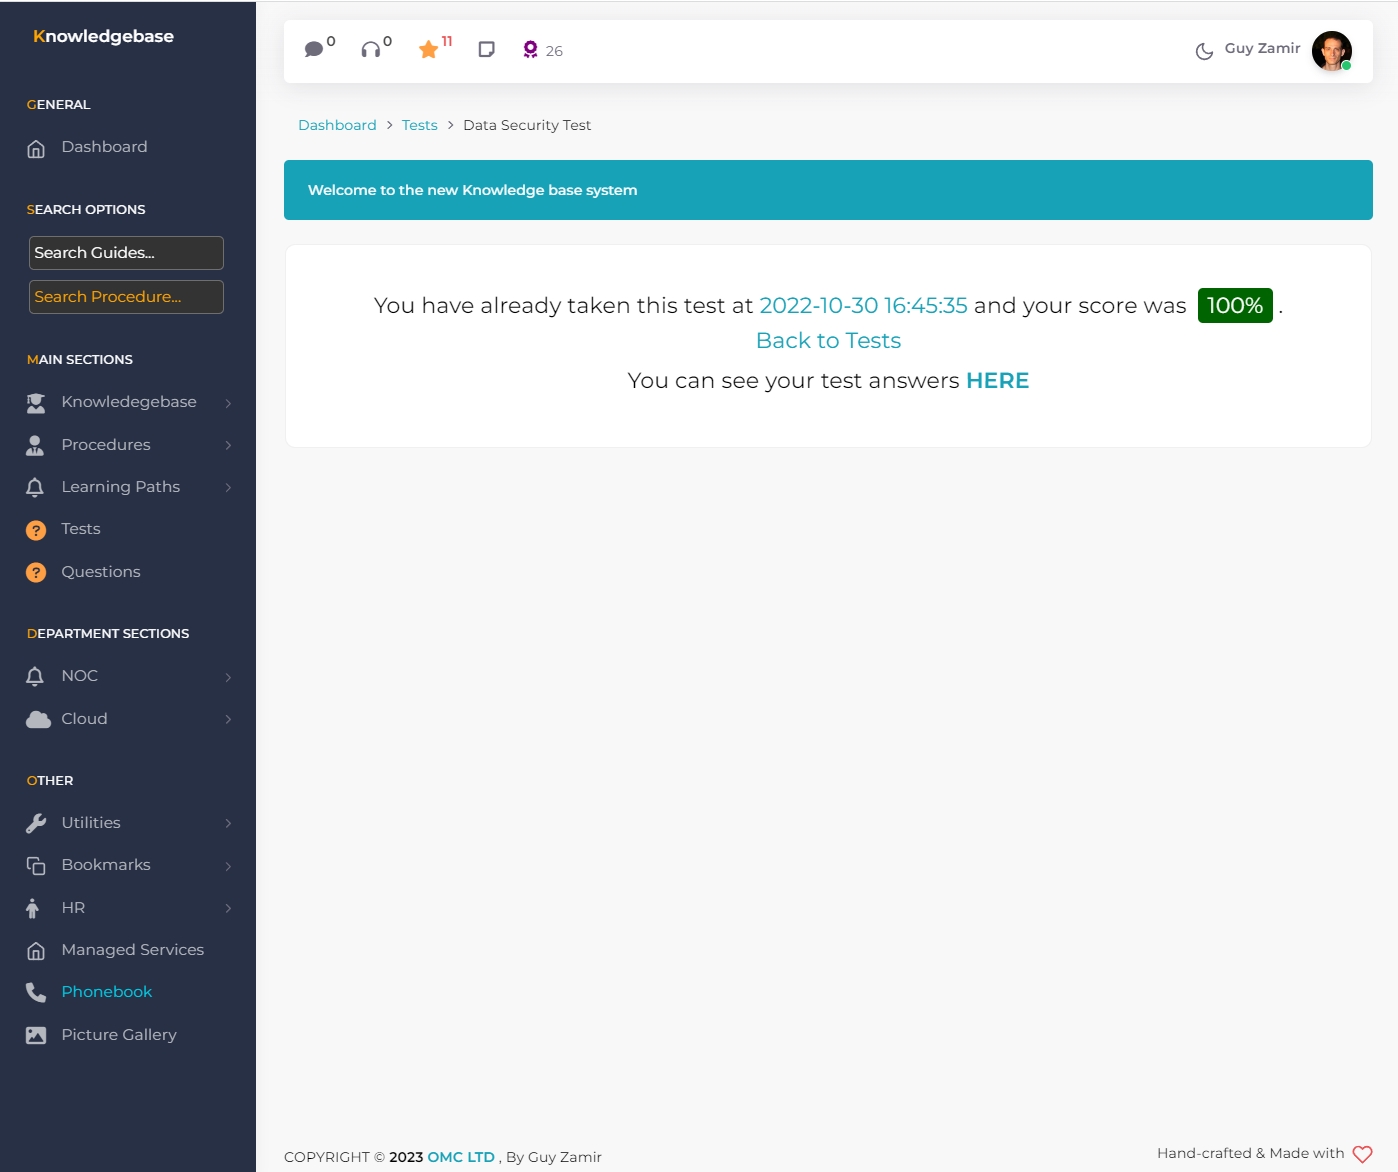
Task: Click the Tests question mark icon
Action: tap(36, 530)
